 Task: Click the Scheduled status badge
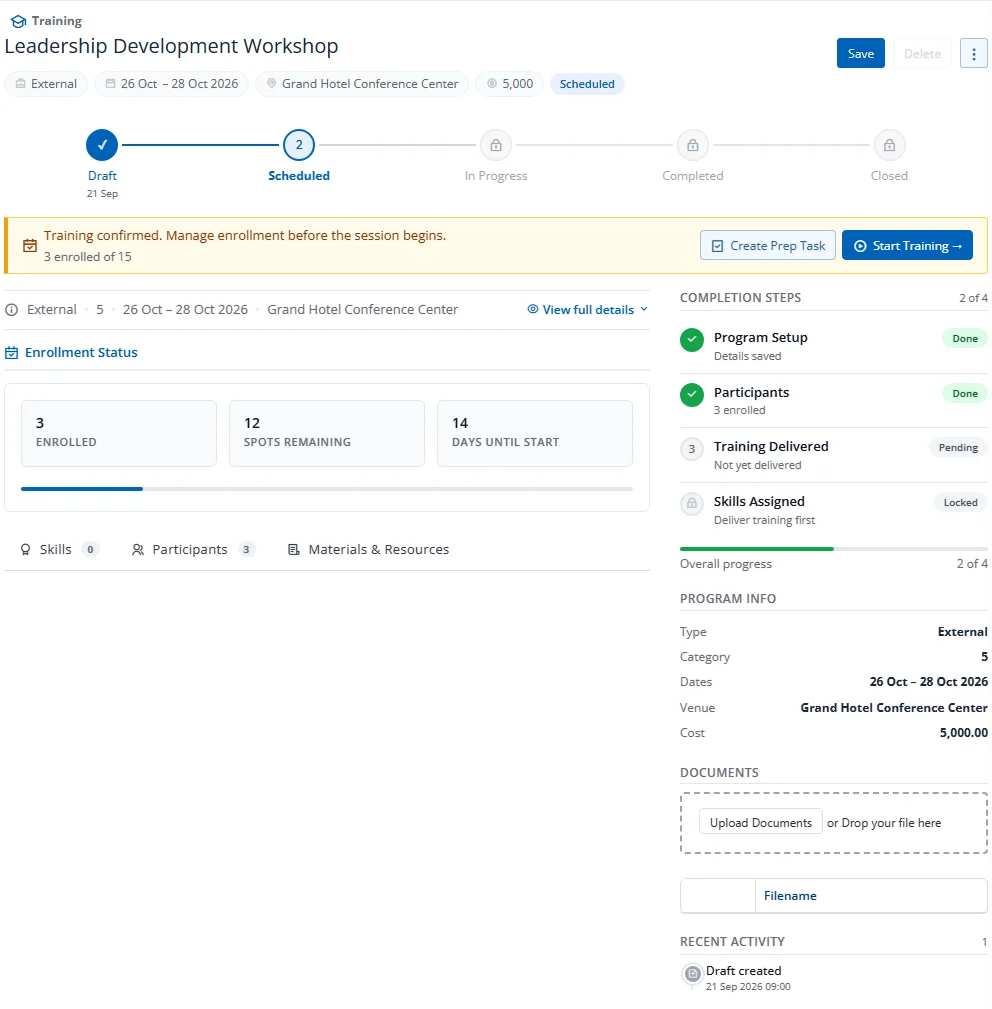[x=587, y=84]
